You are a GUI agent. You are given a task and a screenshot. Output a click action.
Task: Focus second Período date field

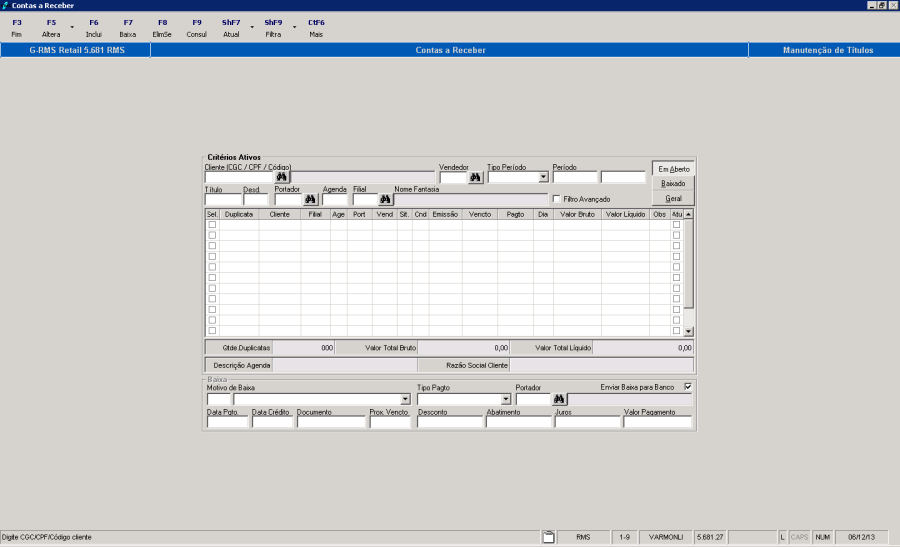(623, 177)
